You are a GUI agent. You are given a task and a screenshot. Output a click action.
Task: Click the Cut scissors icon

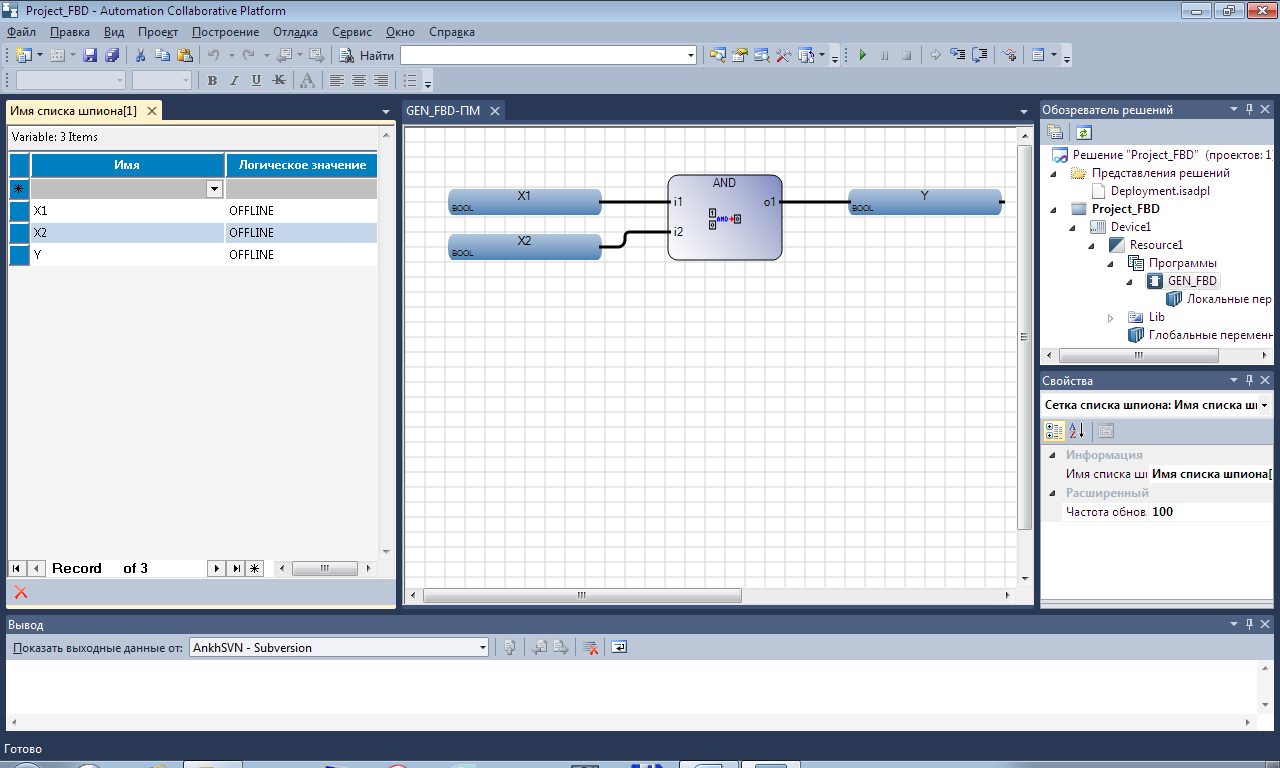[x=141, y=56]
